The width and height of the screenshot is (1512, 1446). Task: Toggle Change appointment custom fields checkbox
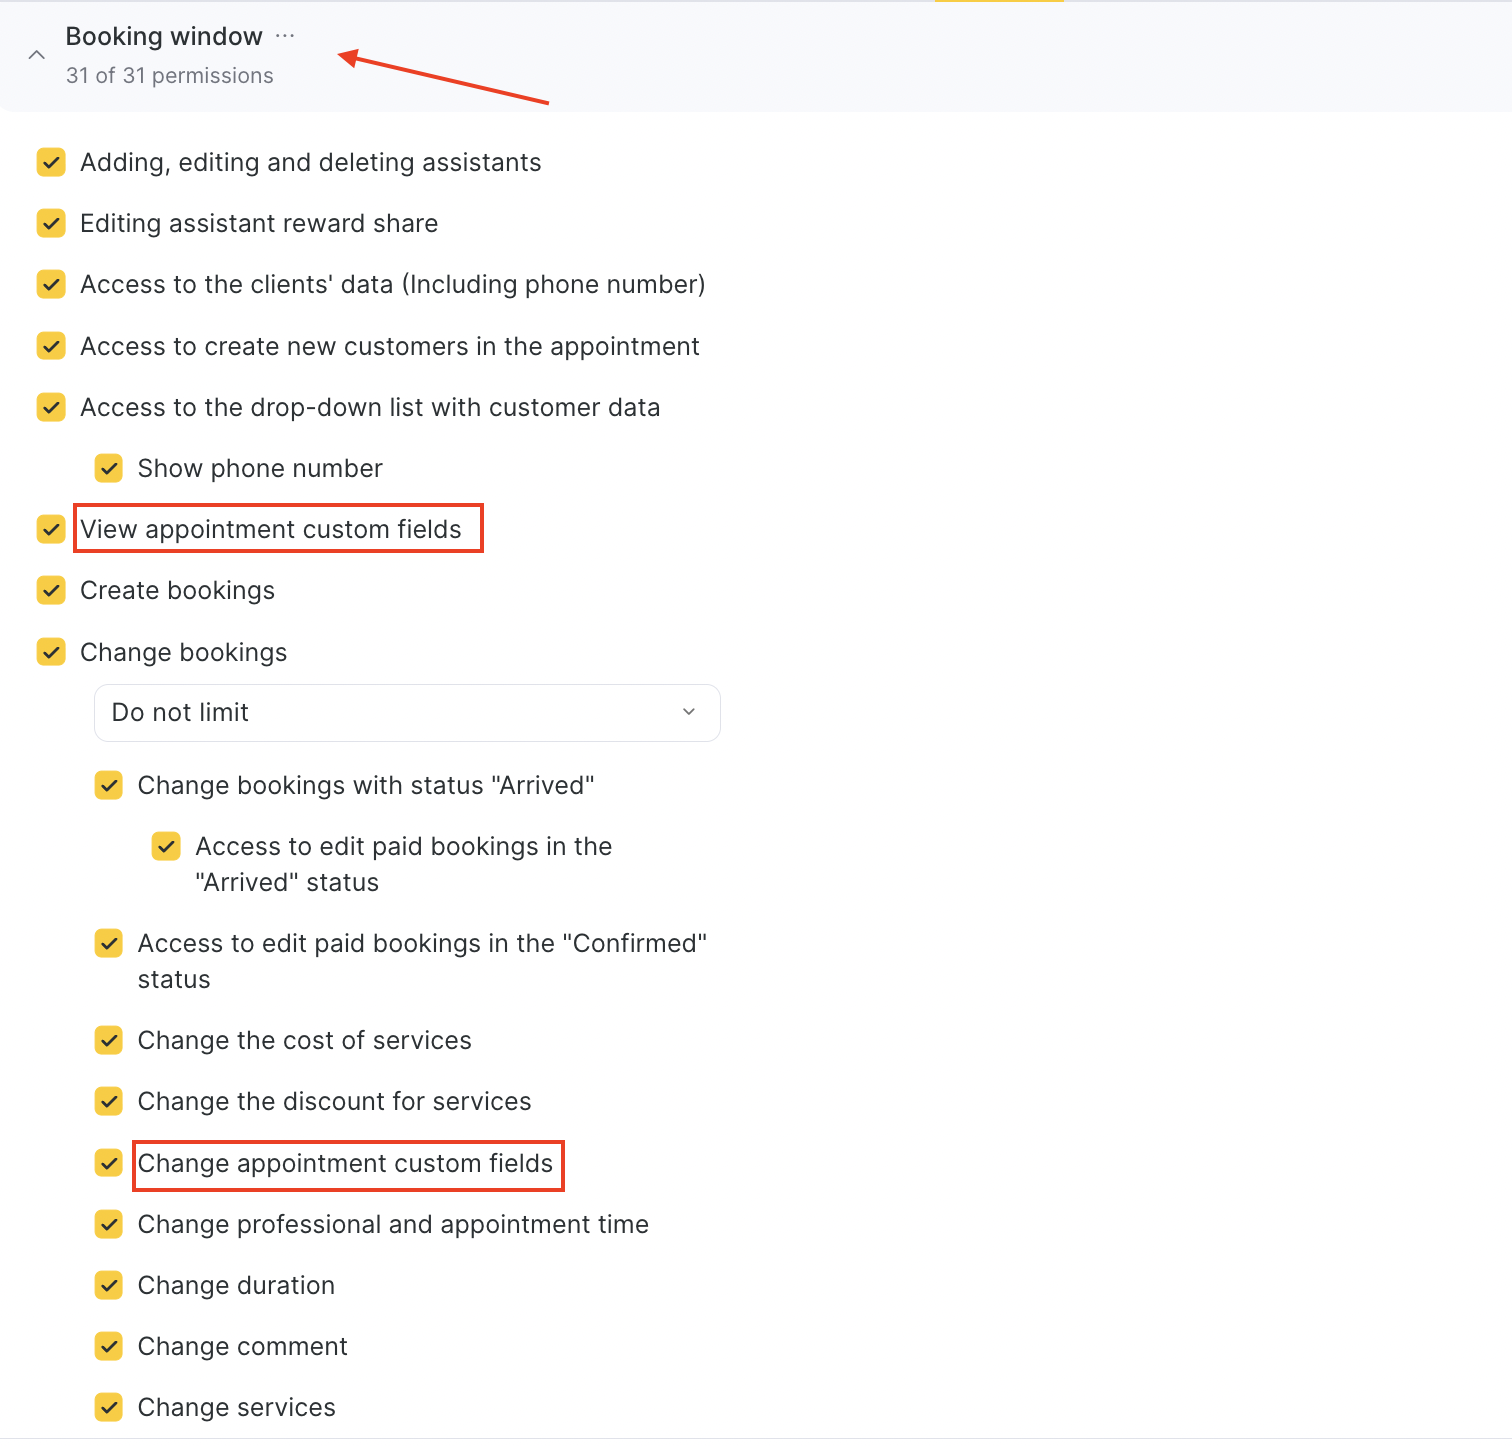click(x=109, y=1163)
